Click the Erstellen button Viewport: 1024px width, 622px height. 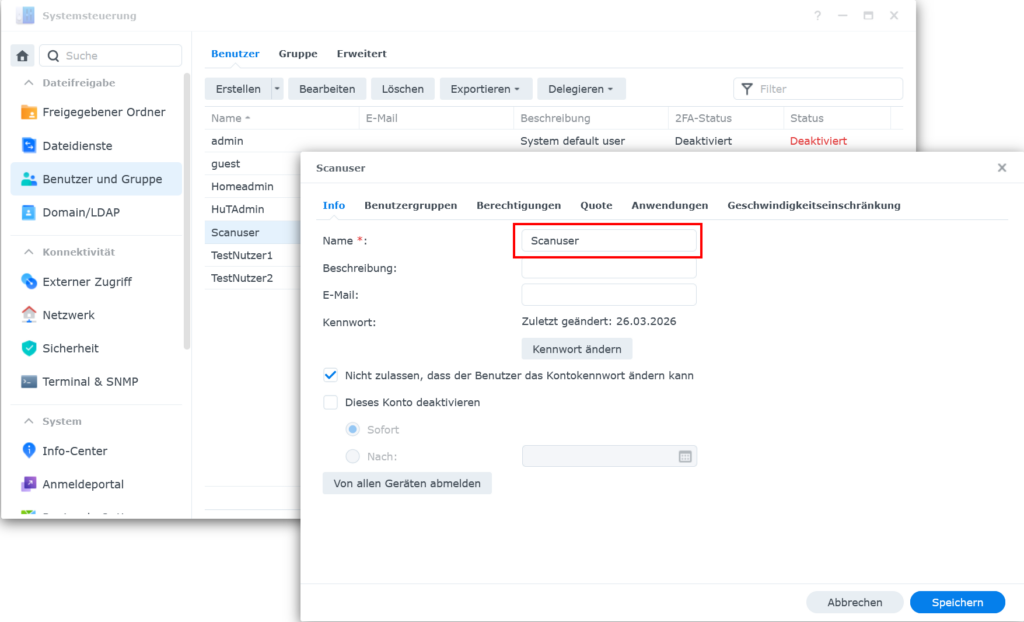click(x=238, y=89)
